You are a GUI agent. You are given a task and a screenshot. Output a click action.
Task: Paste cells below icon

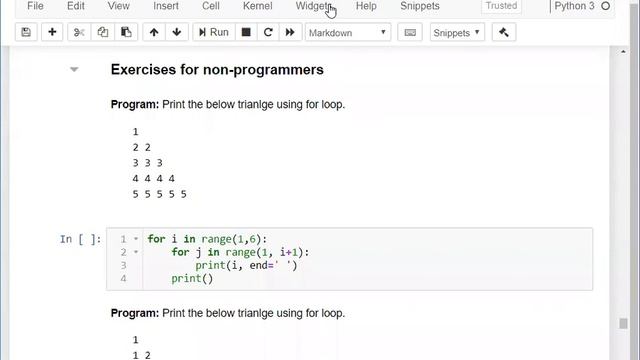coord(126,32)
